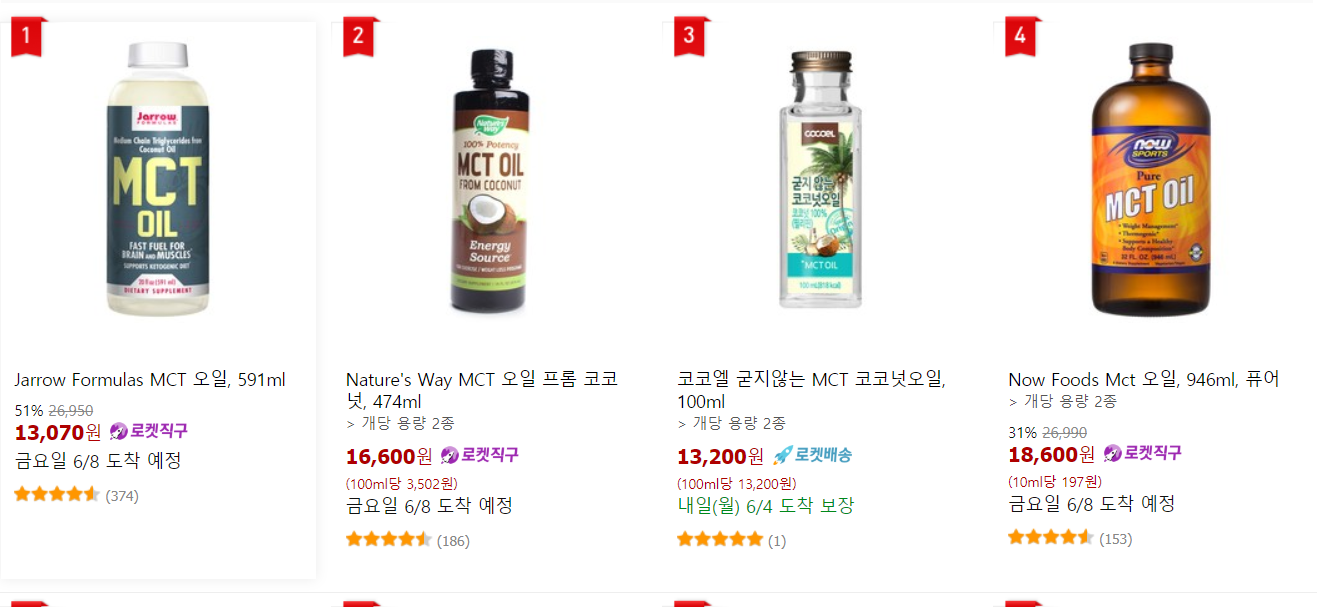Open the Nature's Way MCT Oil bottle image
This screenshot has width=1324, height=607.
click(491, 180)
